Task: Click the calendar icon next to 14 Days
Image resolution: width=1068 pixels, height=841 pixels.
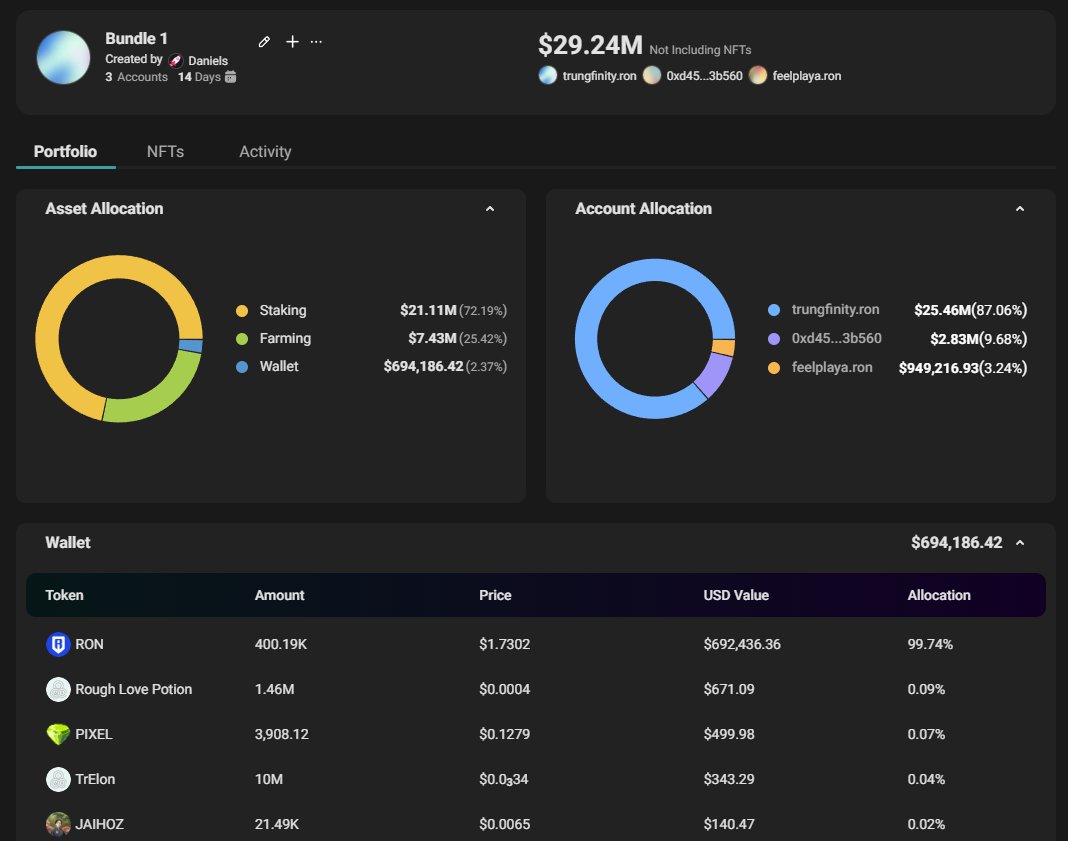Action: [x=231, y=77]
